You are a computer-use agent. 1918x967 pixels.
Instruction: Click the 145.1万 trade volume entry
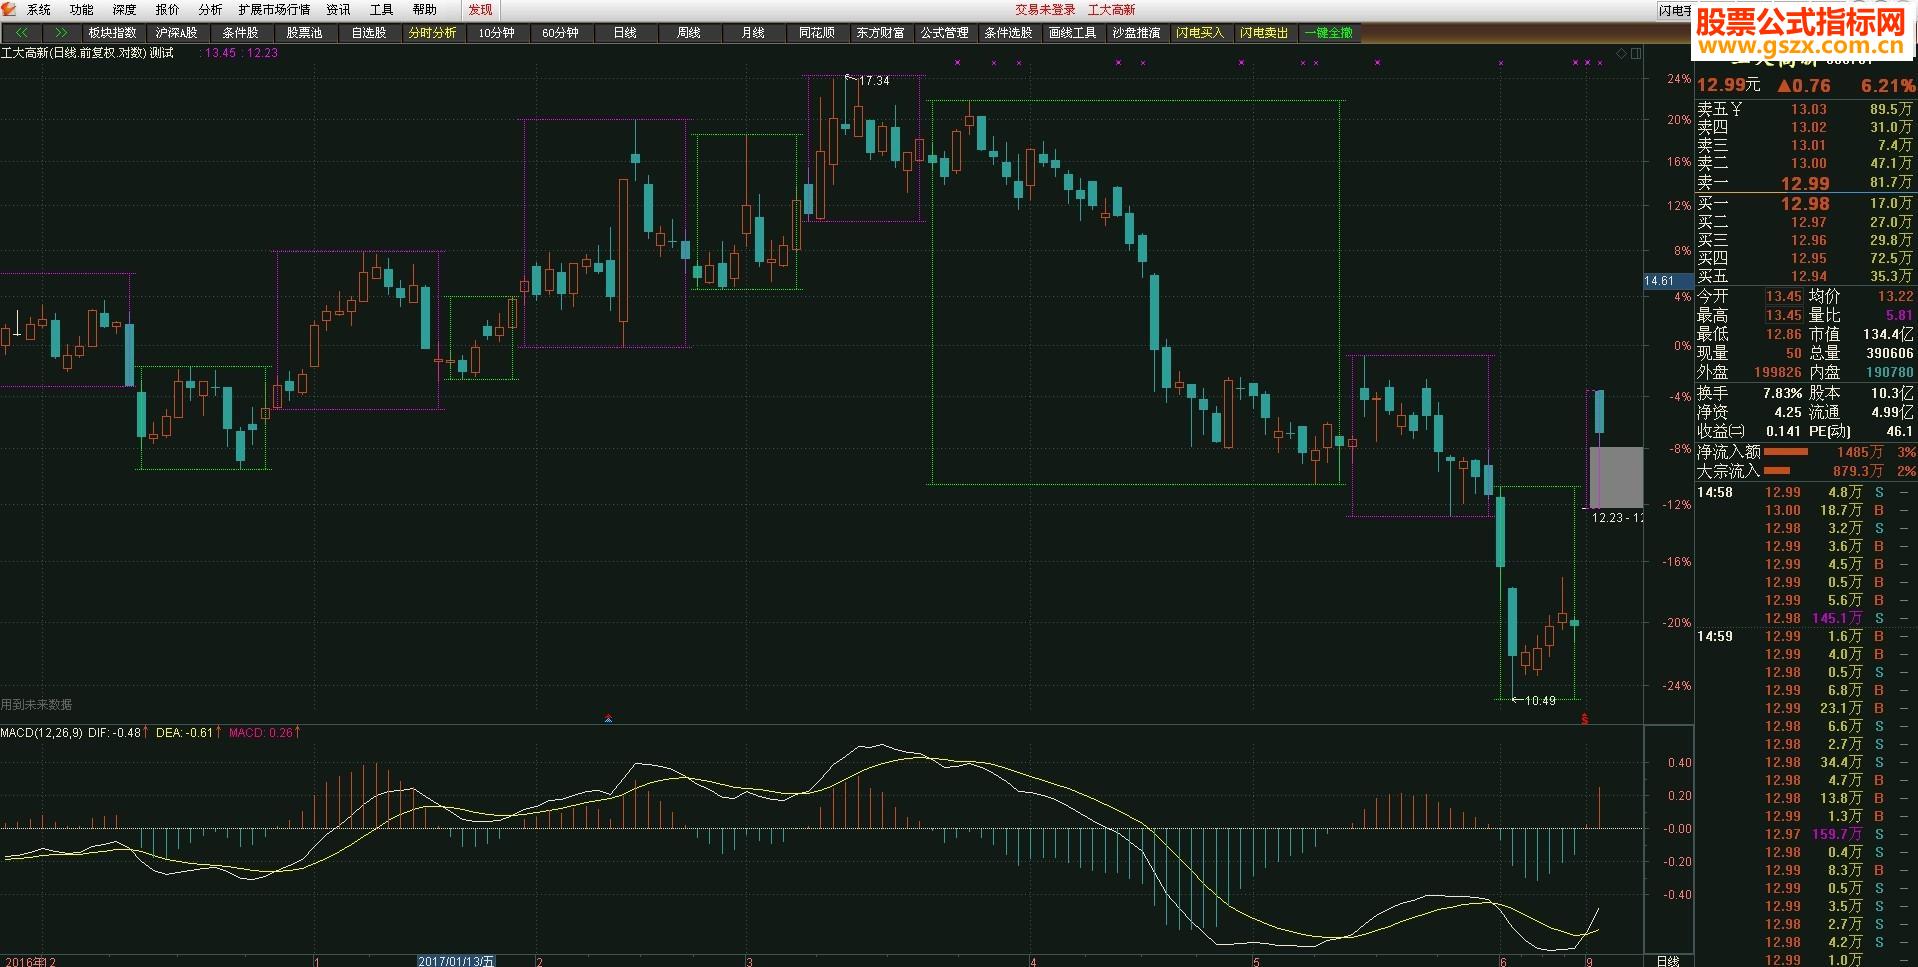(x=1837, y=618)
